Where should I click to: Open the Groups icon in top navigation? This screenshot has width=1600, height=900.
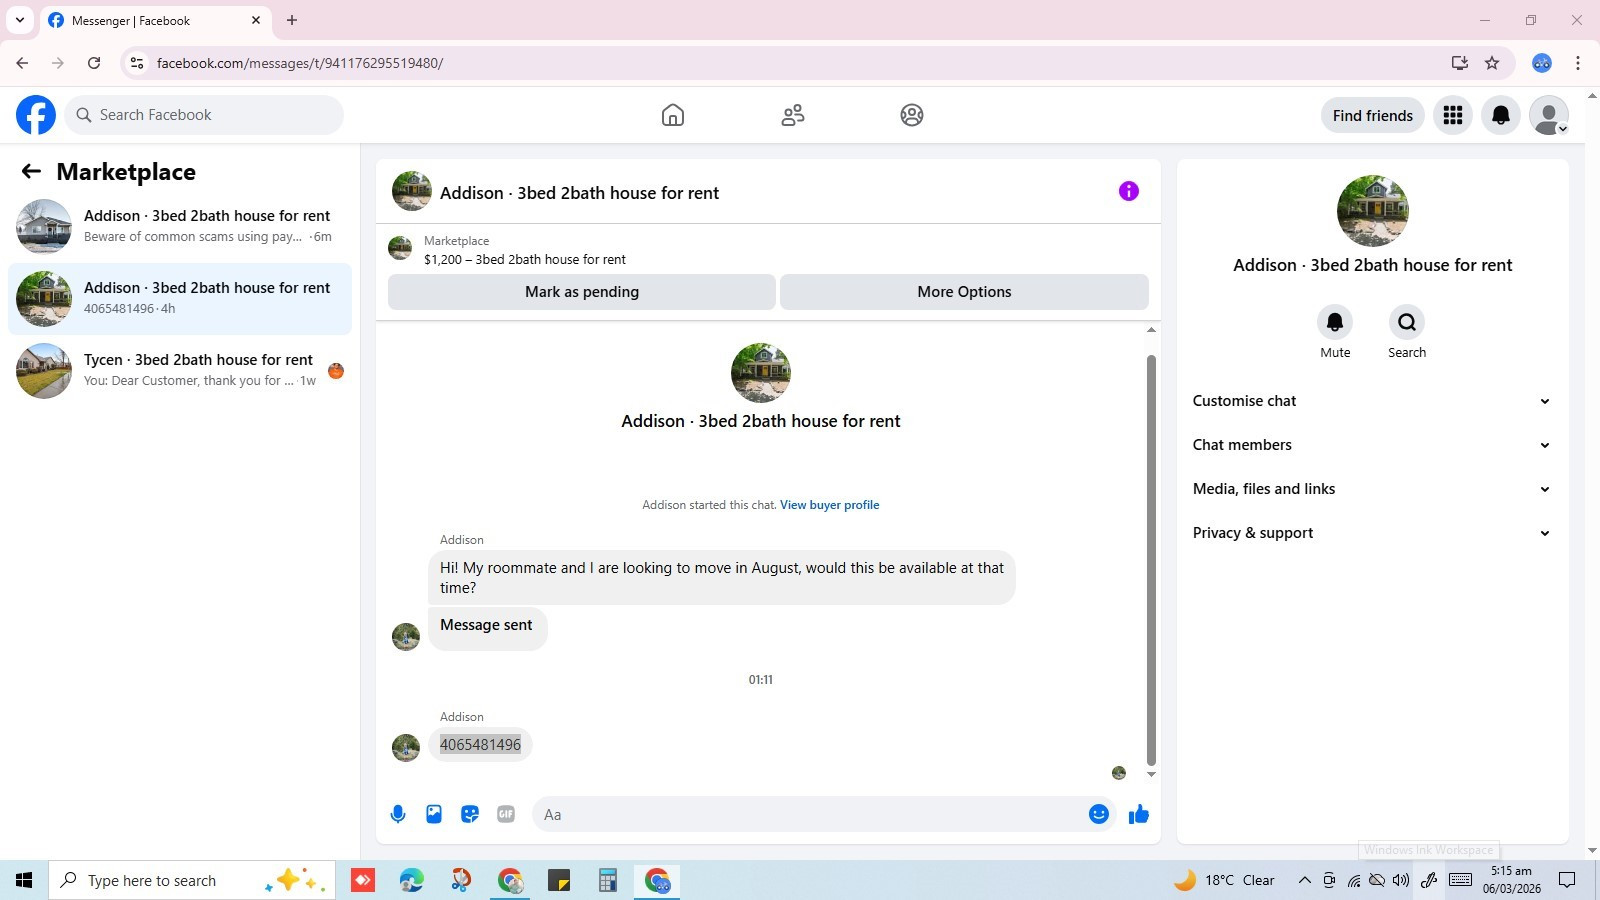click(x=912, y=115)
